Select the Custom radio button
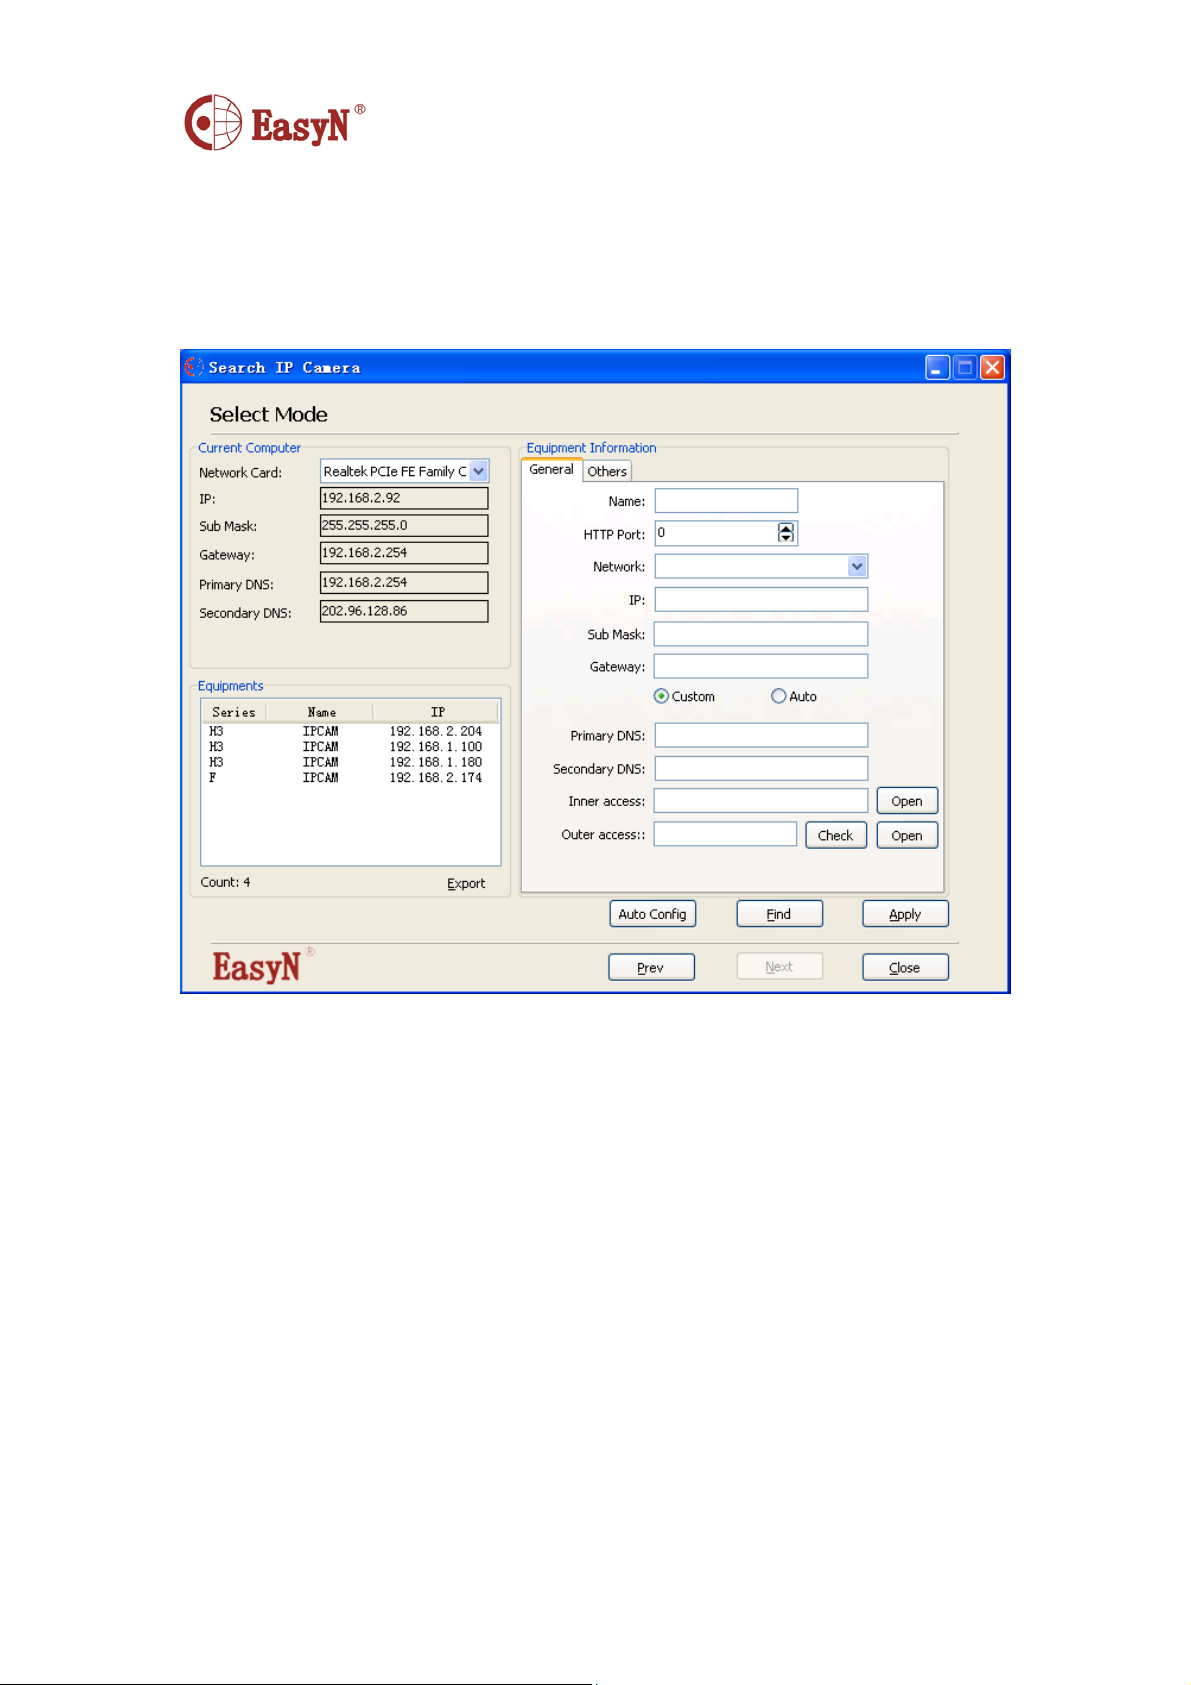Viewport: 1191px width, 1685px height. (x=661, y=696)
